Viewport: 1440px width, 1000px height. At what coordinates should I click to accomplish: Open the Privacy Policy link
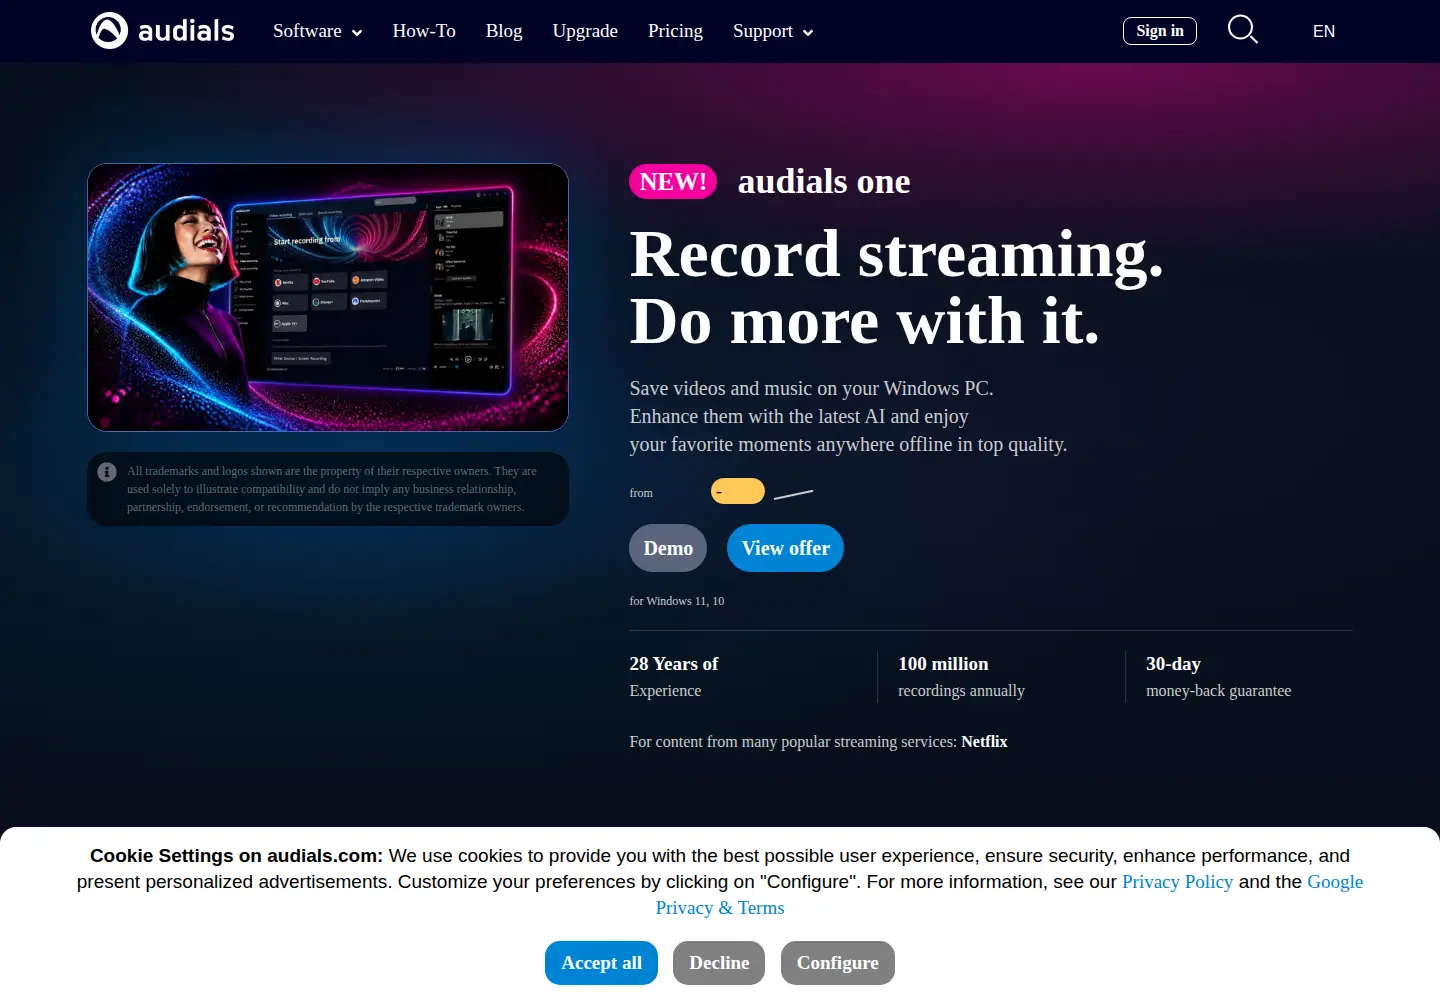pyautogui.click(x=1177, y=882)
